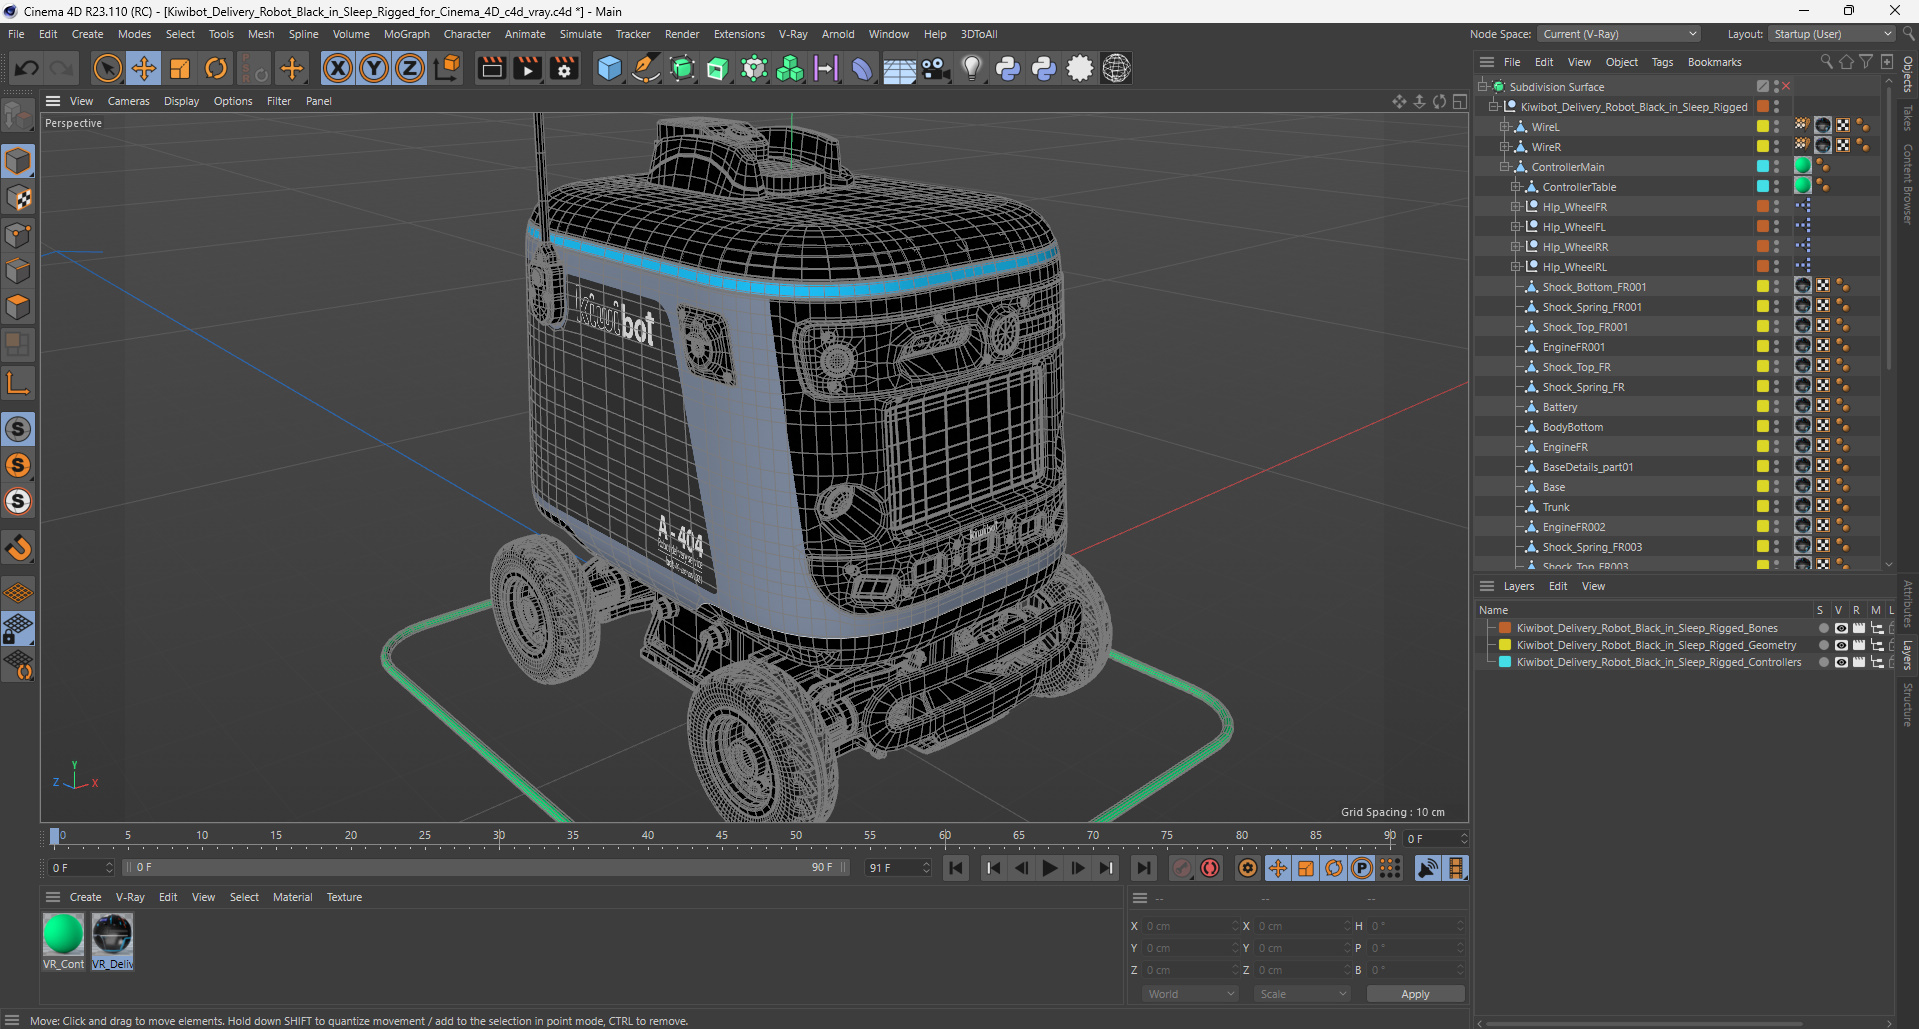
Task: Expand the ControllerTable node
Action: 1516,187
